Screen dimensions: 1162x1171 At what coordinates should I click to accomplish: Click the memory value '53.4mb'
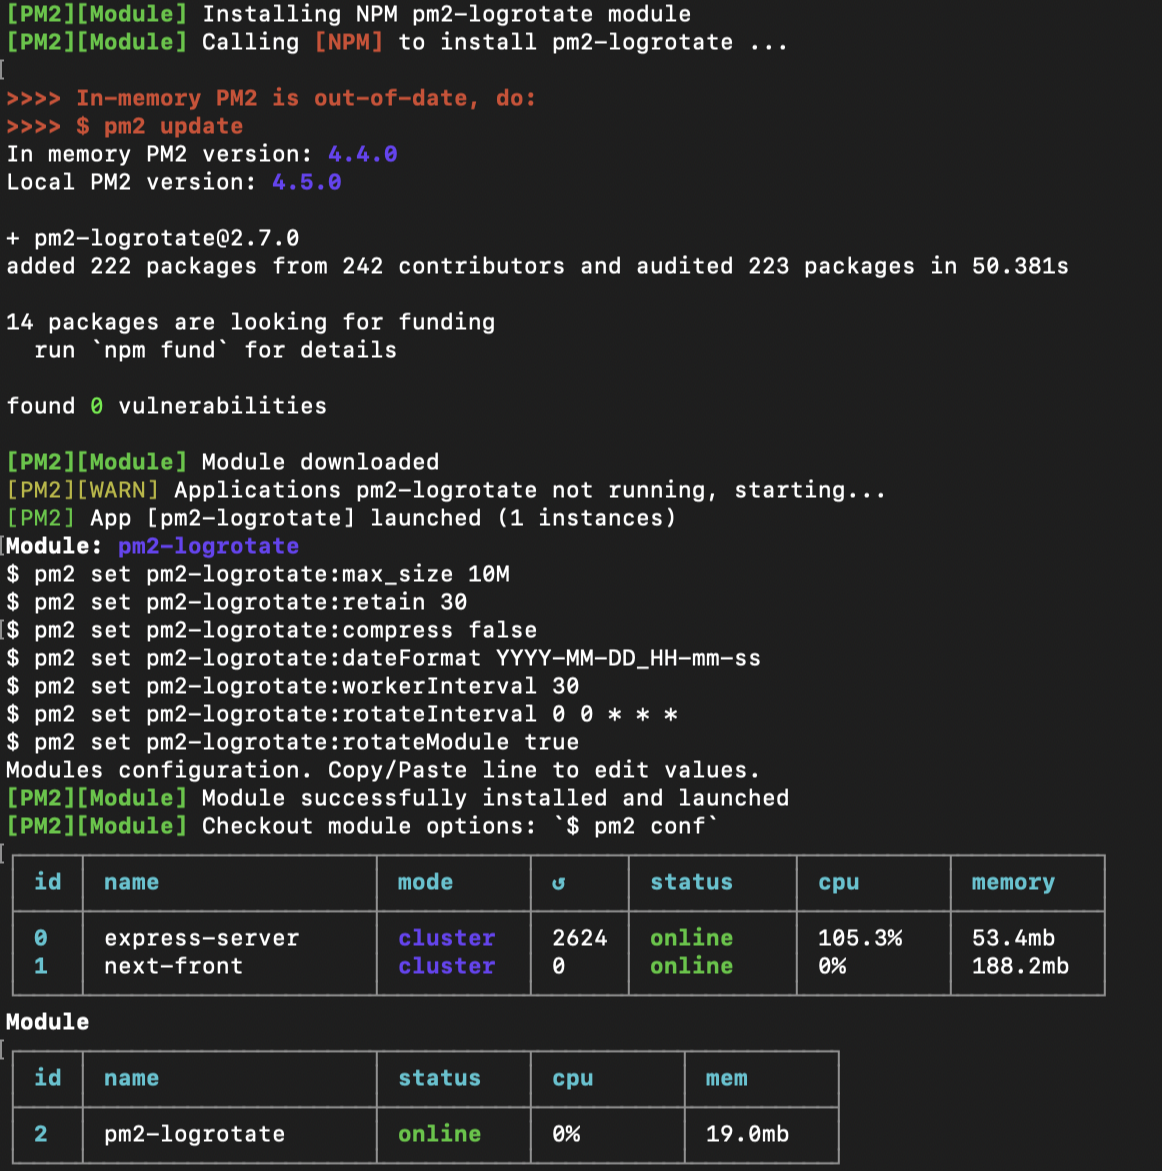coord(1013,938)
